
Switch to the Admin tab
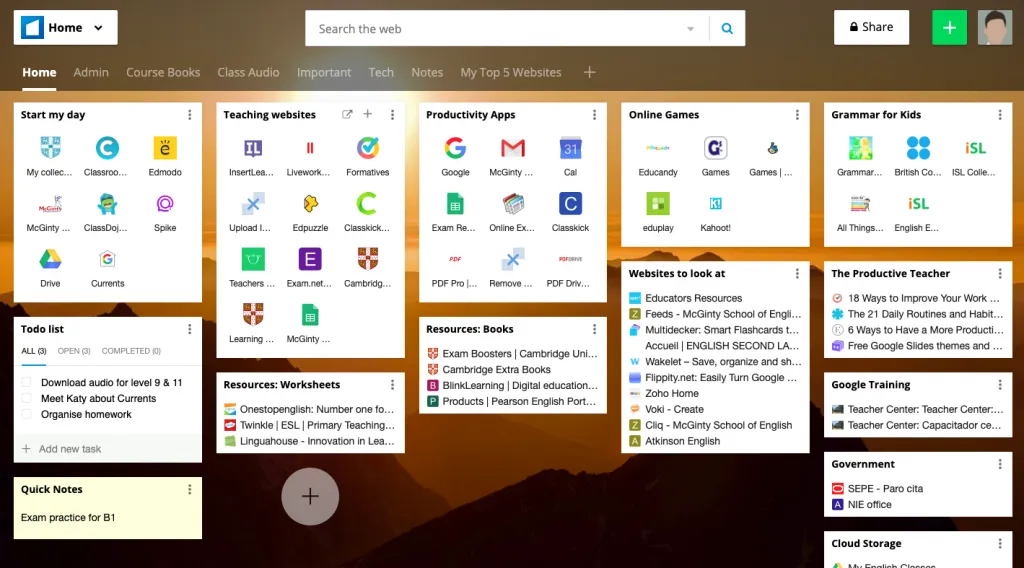coord(91,72)
